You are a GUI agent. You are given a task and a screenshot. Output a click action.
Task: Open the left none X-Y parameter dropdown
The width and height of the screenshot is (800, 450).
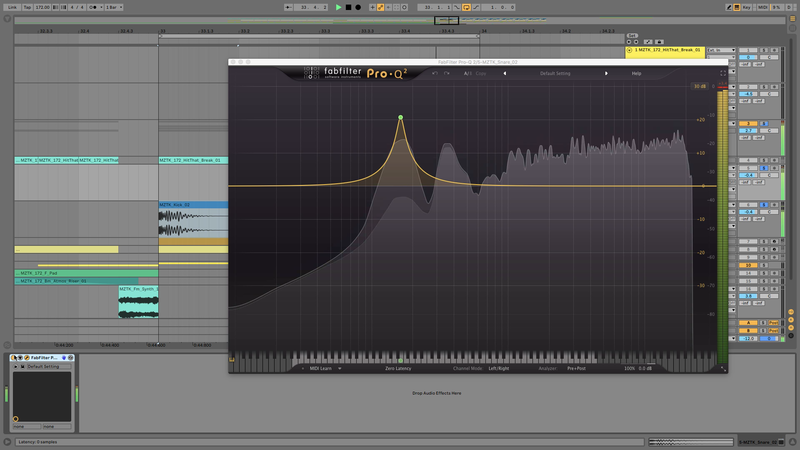click(x=27, y=427)
